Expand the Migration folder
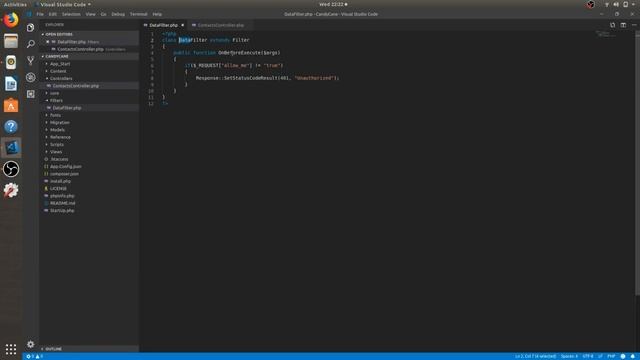640x360 pixels. click(x=60, y=122)
